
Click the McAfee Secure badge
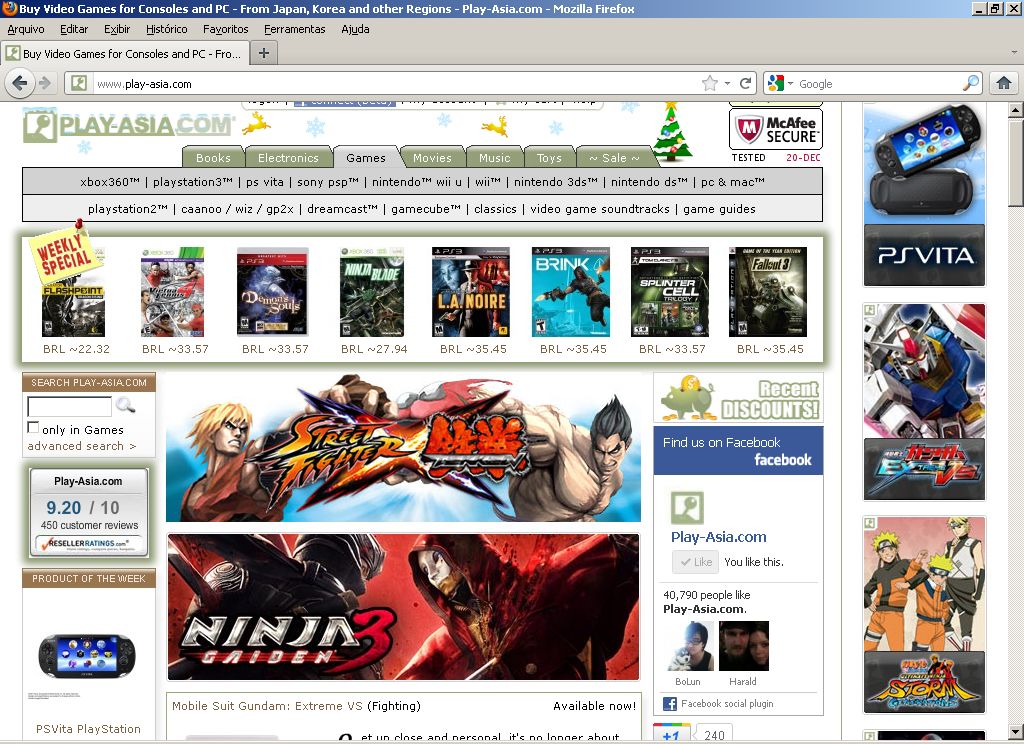pos(776,129)
